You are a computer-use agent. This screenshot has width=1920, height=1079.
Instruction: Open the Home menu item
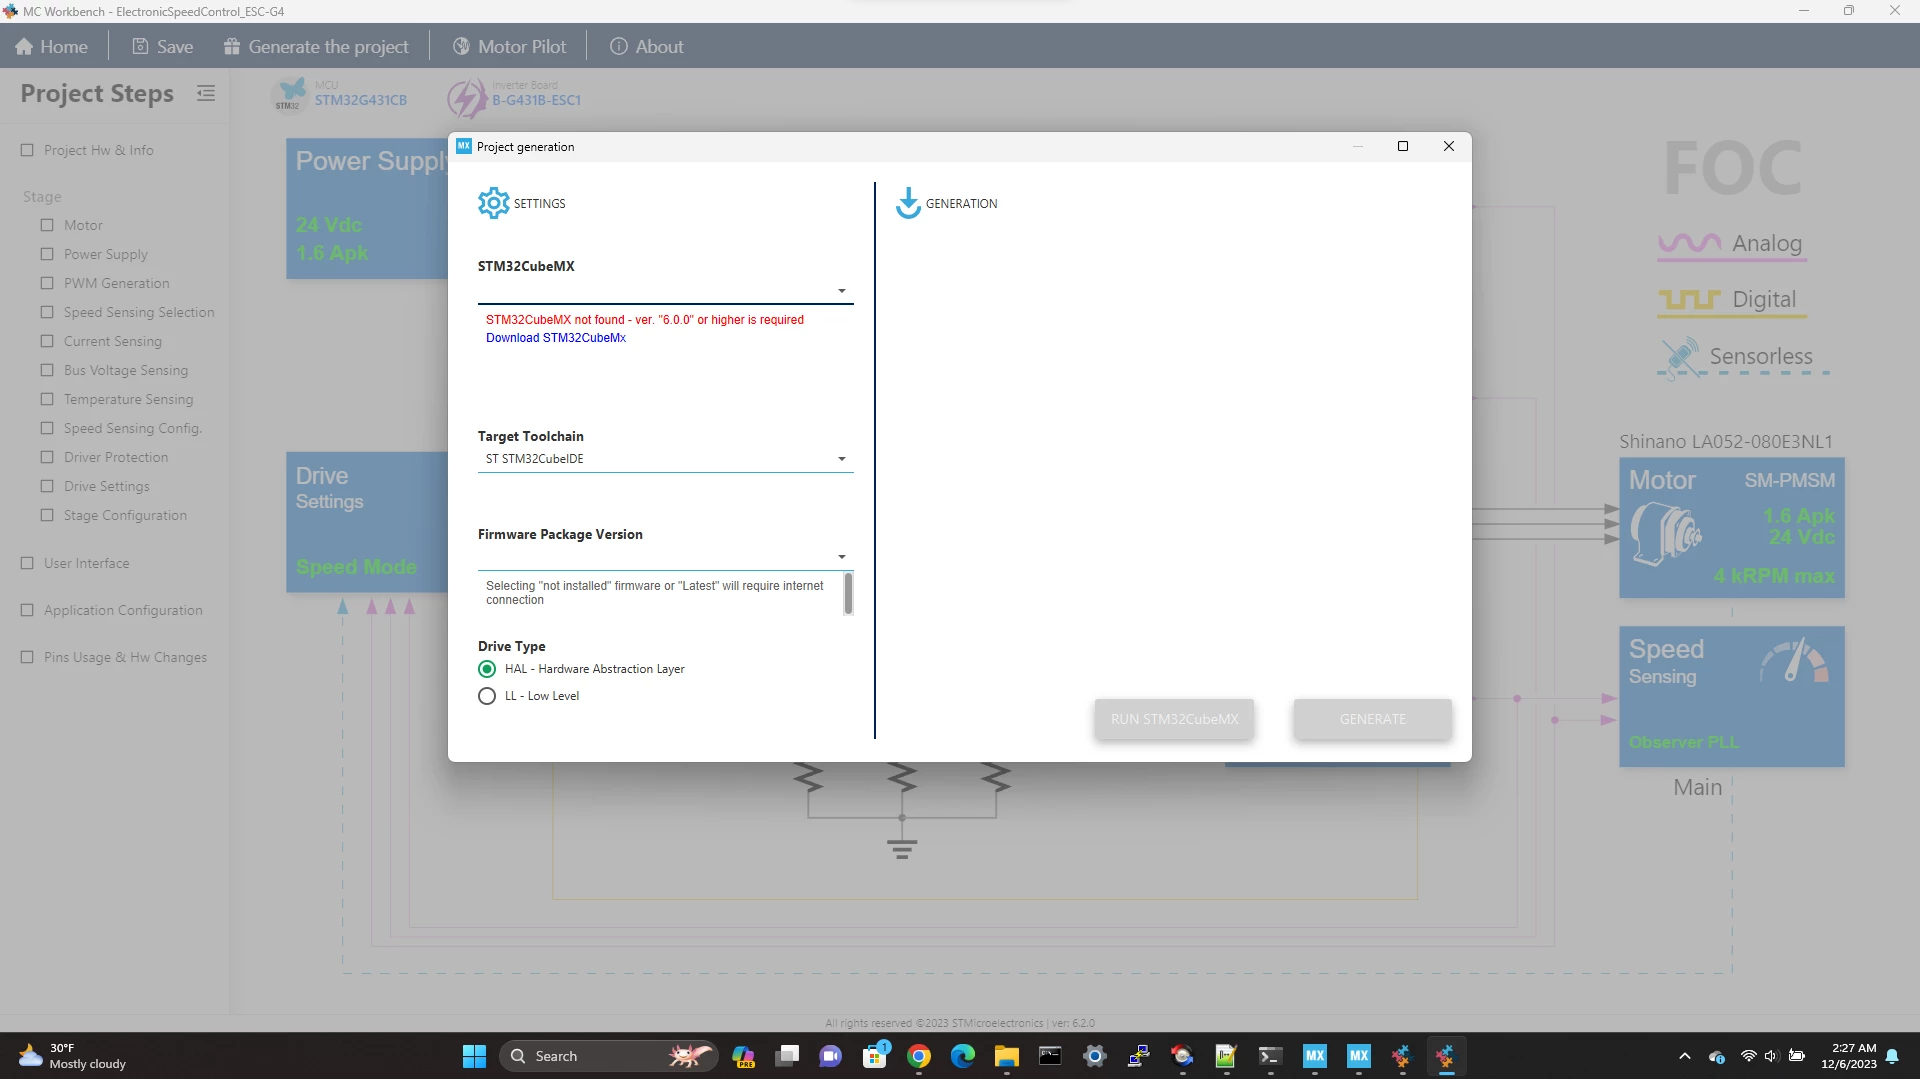pos(52,47)
